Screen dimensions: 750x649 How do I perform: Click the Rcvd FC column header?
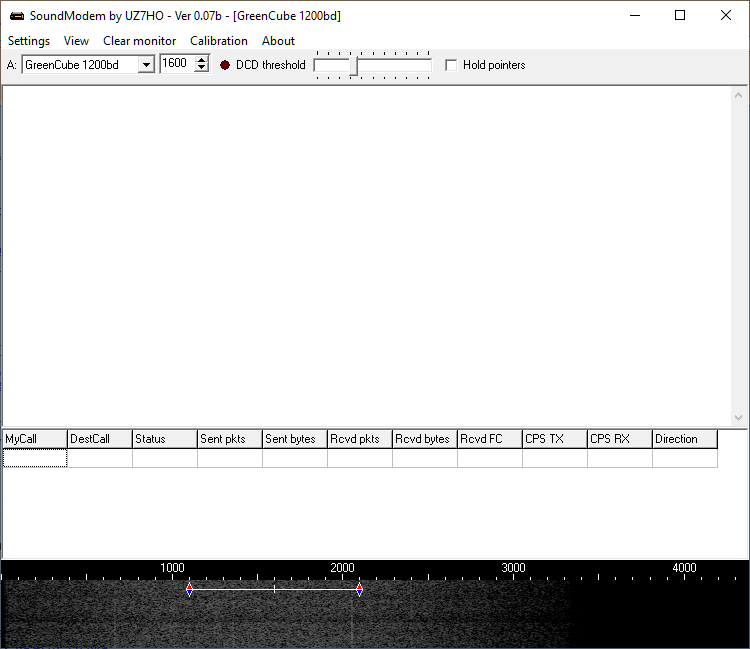490,439
